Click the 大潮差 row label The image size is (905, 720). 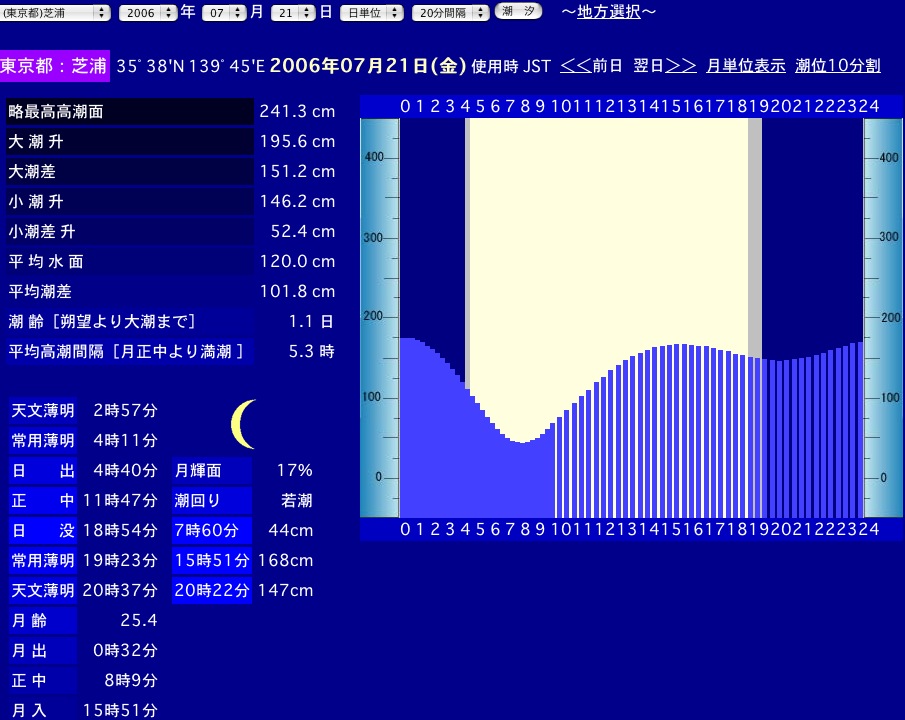[x=130, y=171]
